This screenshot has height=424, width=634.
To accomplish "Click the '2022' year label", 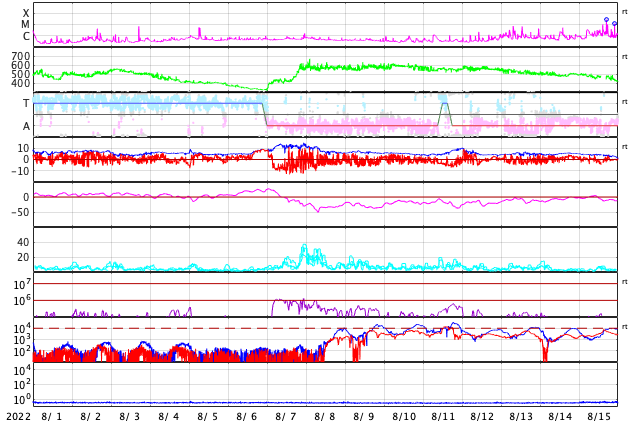I will point(18,417).
